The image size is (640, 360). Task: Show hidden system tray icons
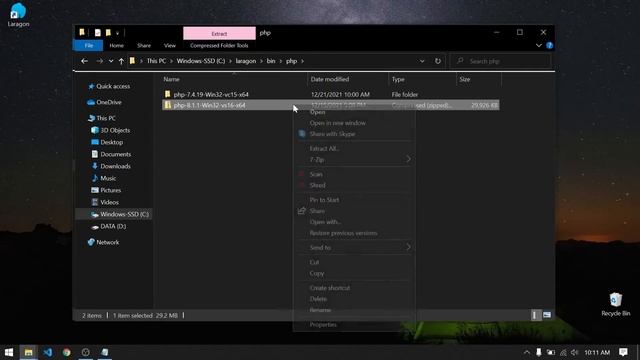pyautogui.click(x=527, y=352)
